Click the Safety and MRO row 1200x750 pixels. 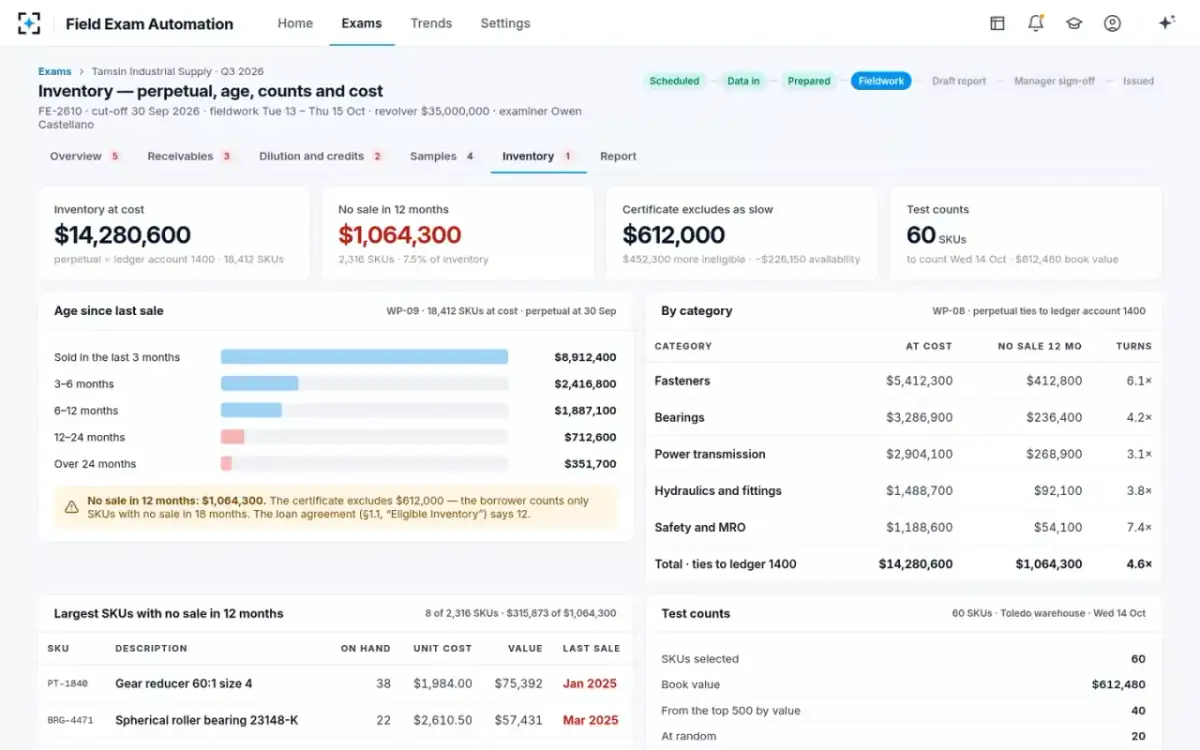click(903, 527)
